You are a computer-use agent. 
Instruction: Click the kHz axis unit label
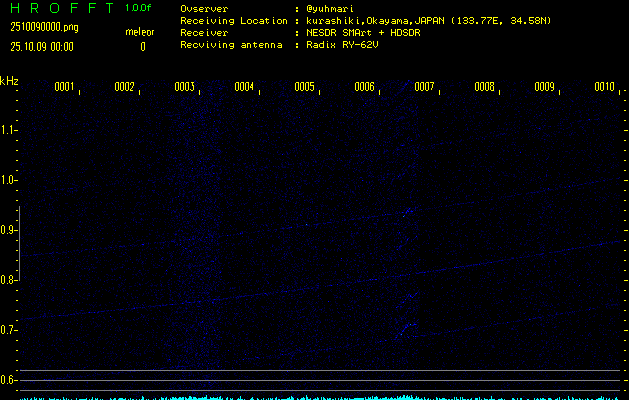[9, 80]
